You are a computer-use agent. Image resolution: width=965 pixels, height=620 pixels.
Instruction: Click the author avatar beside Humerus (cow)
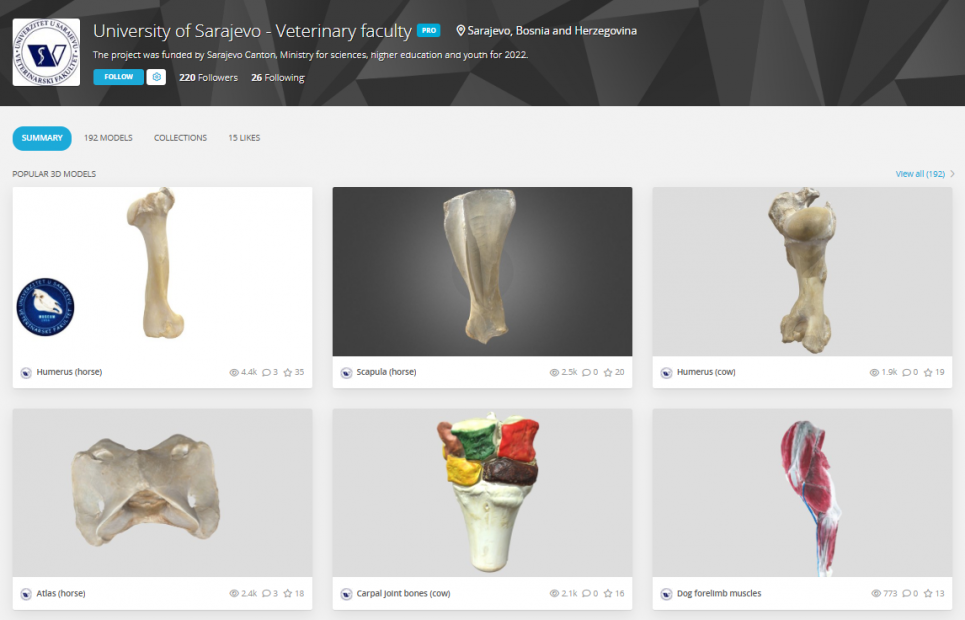666,372
